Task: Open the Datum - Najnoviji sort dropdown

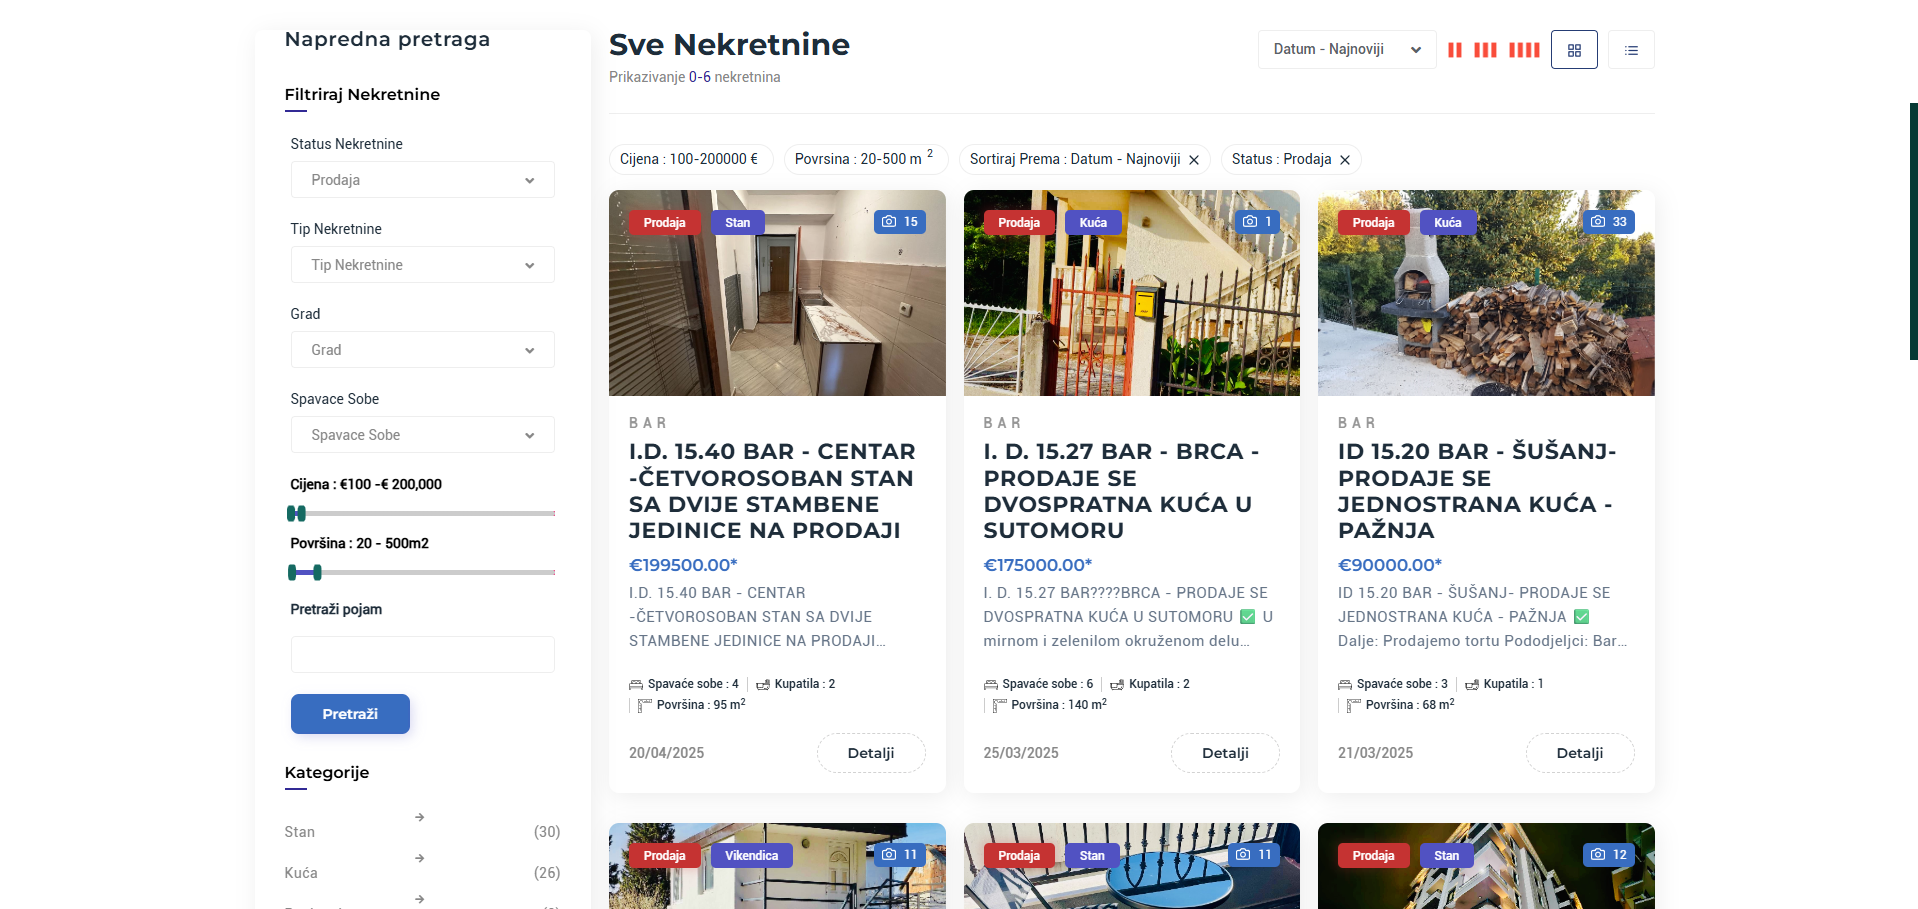Action: pos(1346,49)
